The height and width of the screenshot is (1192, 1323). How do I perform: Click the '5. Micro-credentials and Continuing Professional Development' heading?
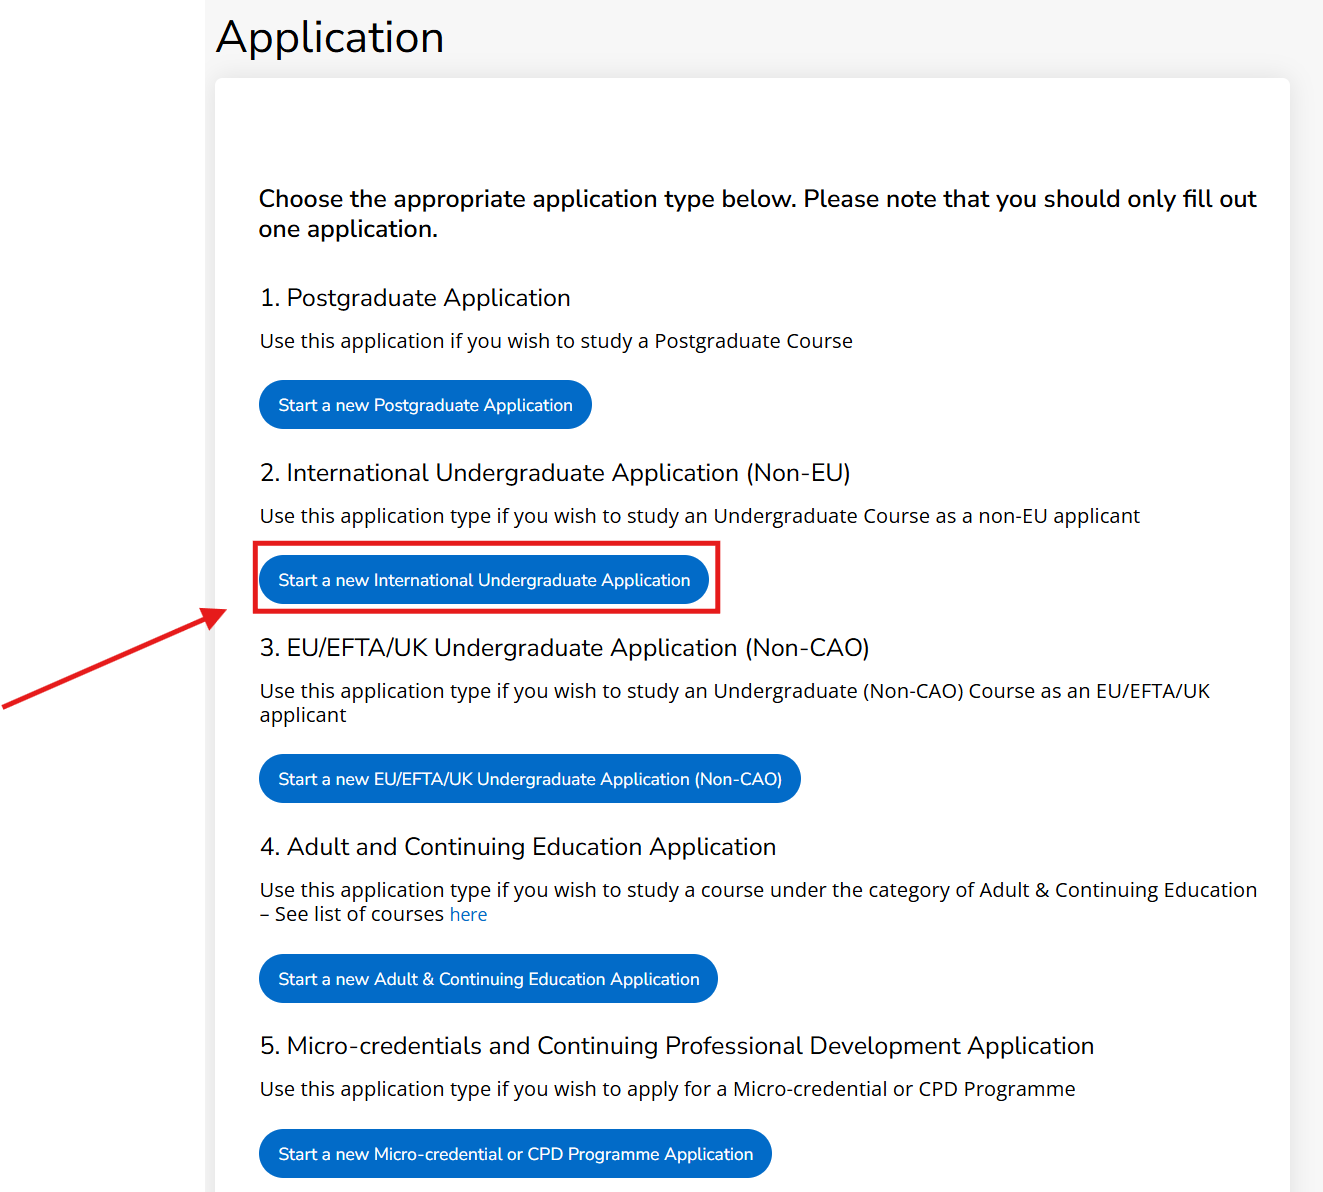pos(677,1046)
